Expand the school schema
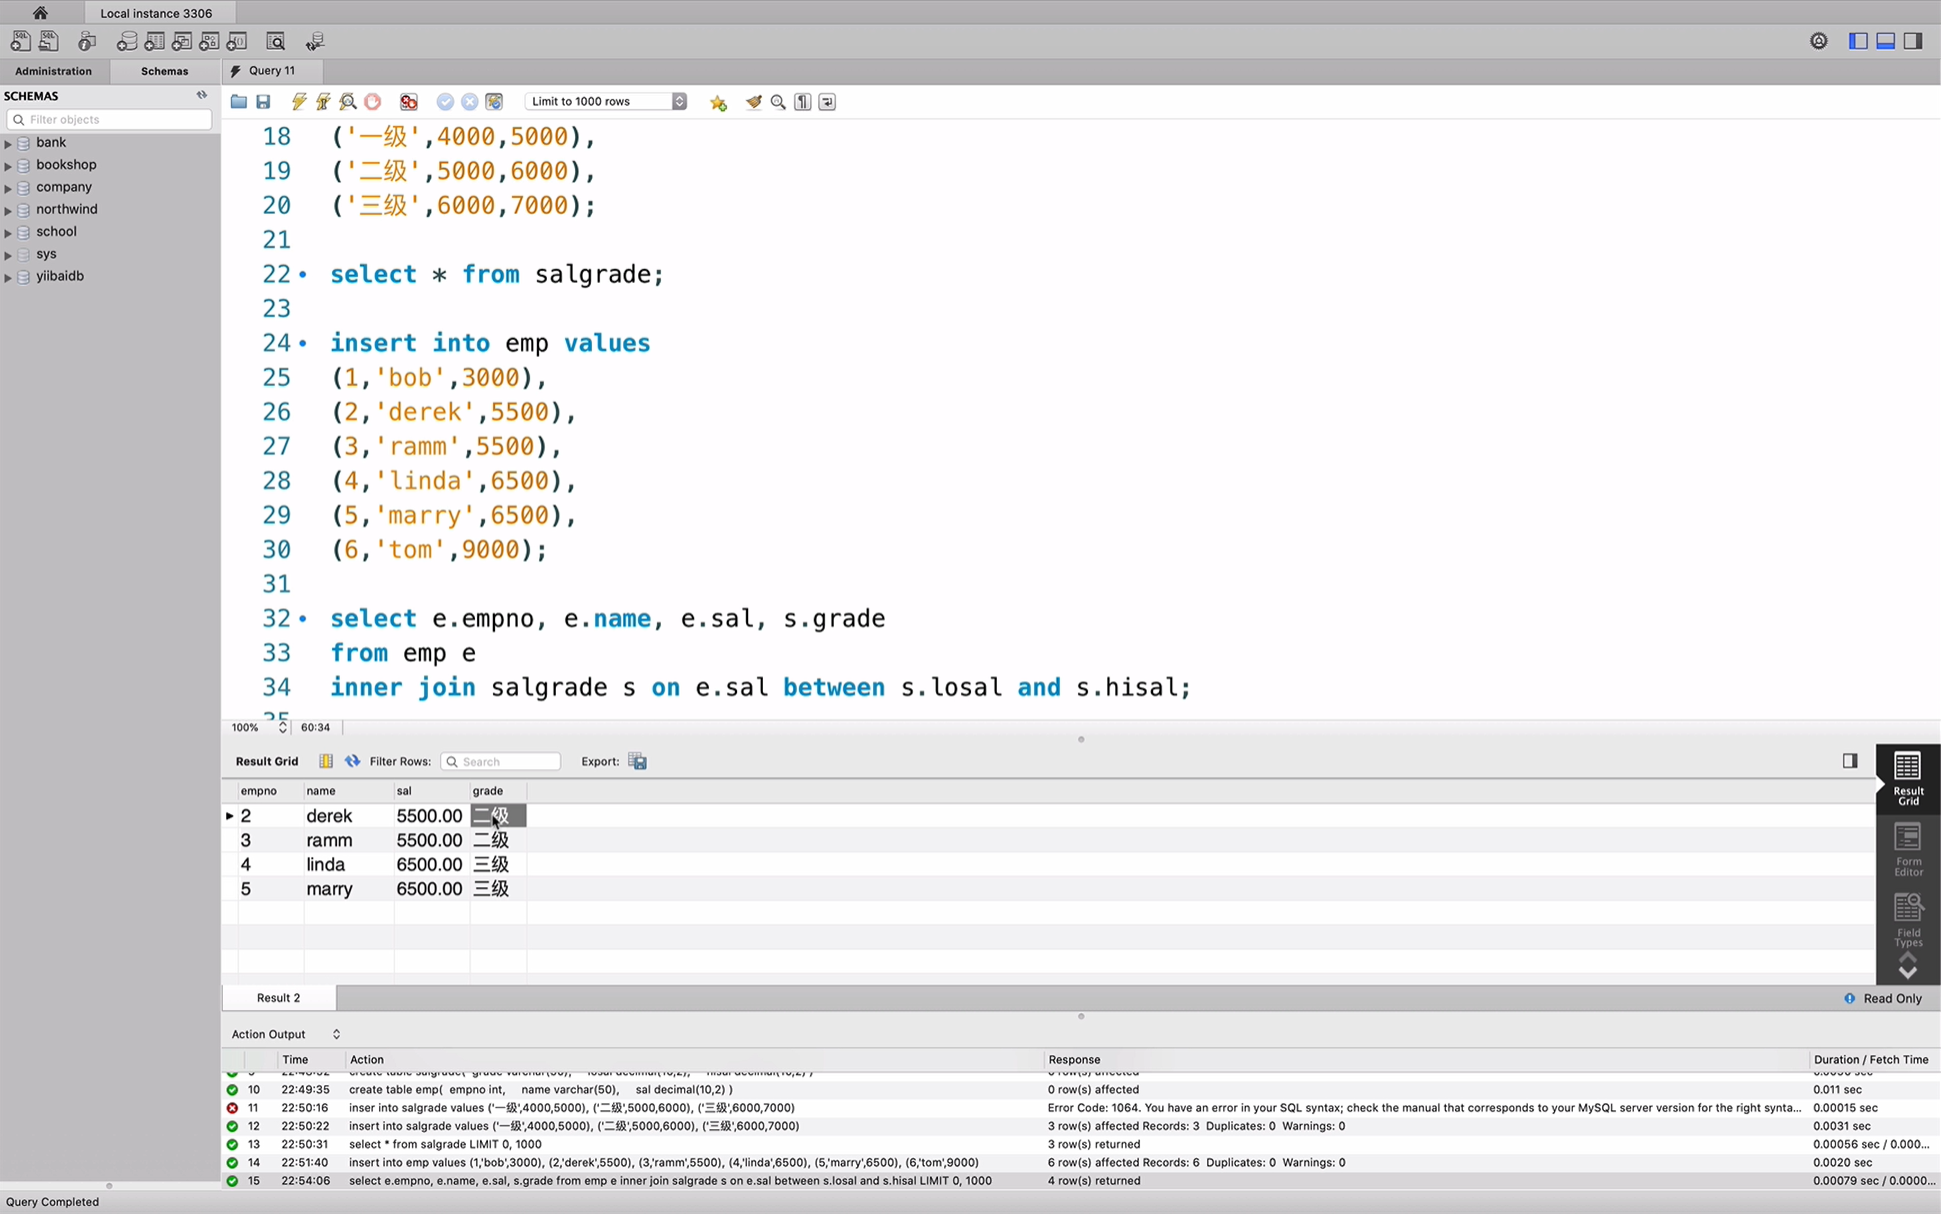 8,232
